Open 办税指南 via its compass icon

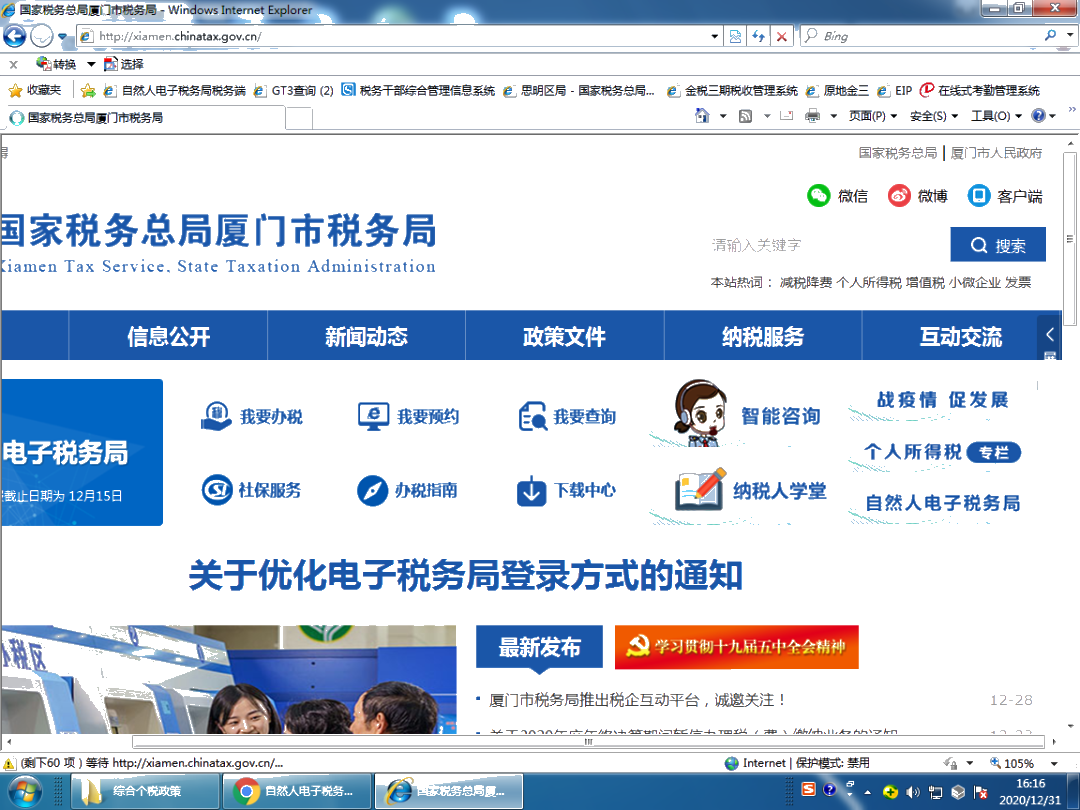(x=374, y=490)
